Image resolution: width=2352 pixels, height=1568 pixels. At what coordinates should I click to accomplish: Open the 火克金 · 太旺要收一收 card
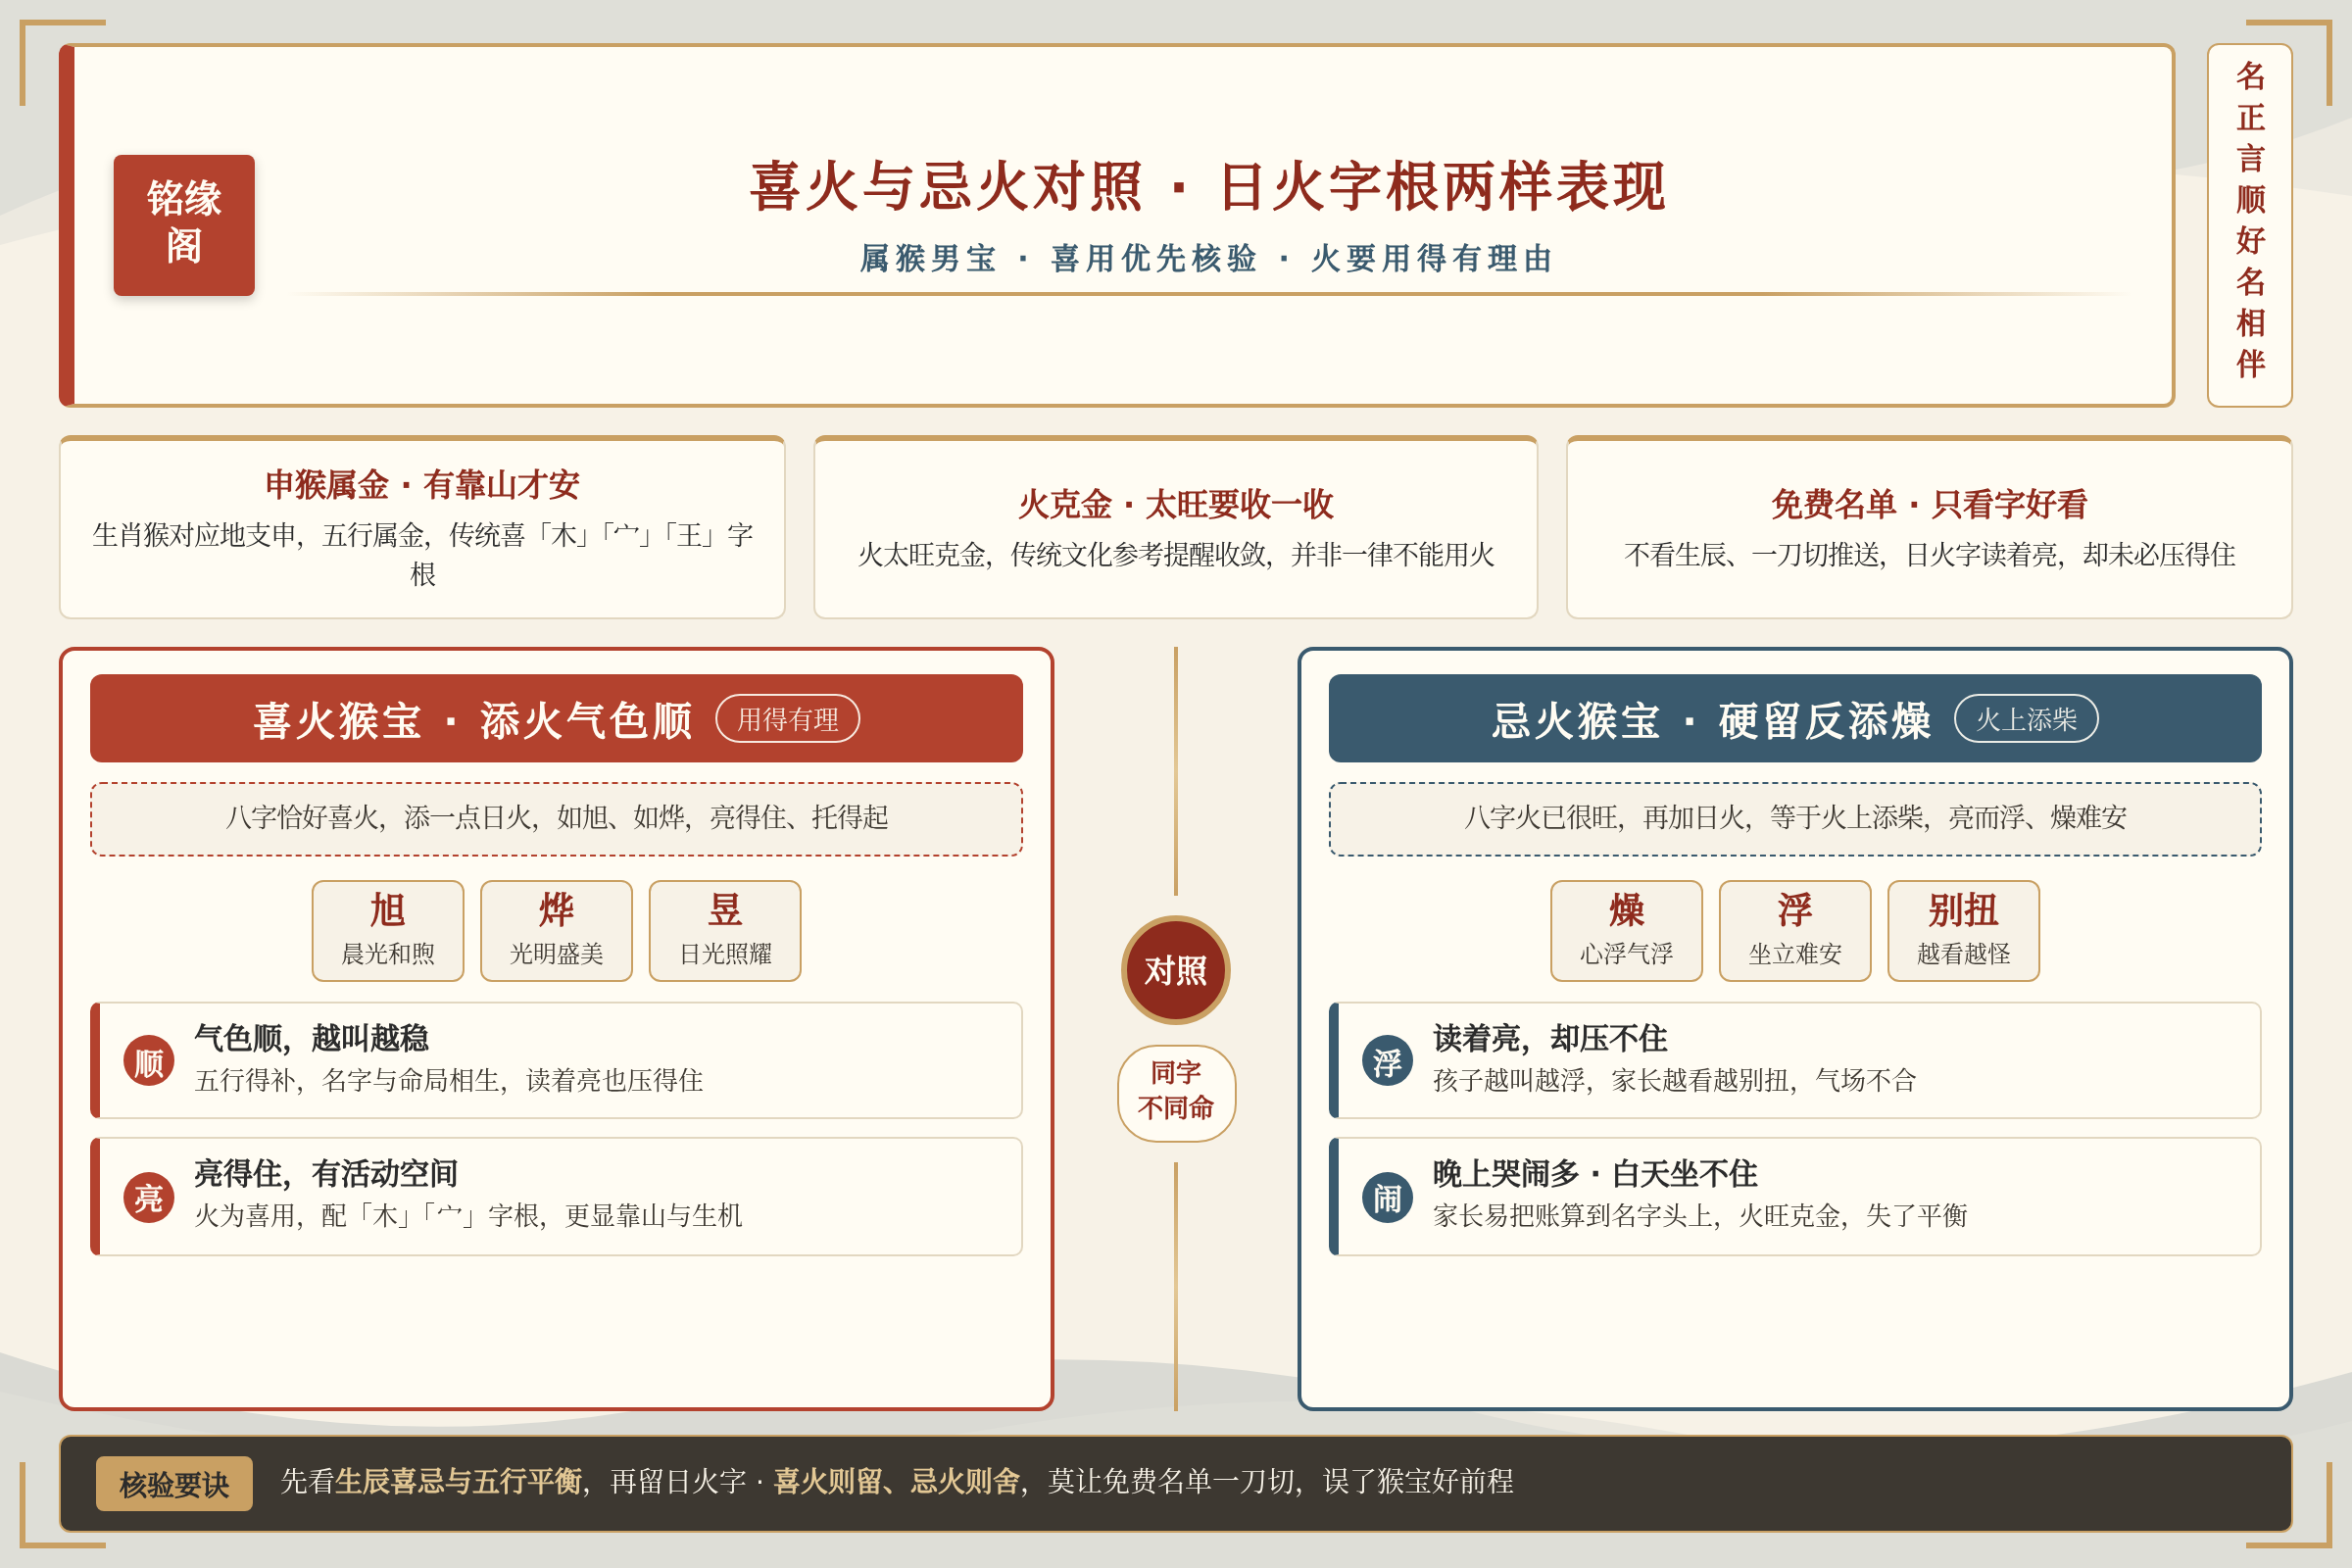tap(1176, 528)
